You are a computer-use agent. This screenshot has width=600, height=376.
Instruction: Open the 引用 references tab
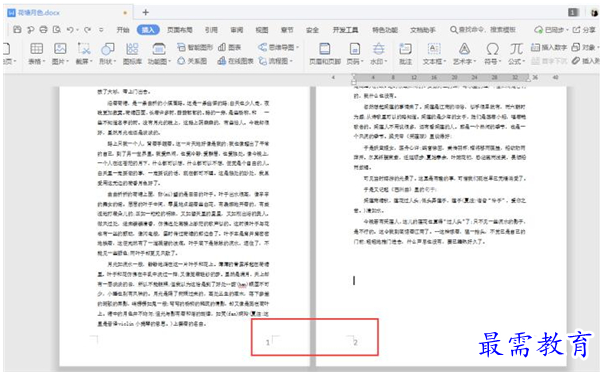(x=211, y=30)
